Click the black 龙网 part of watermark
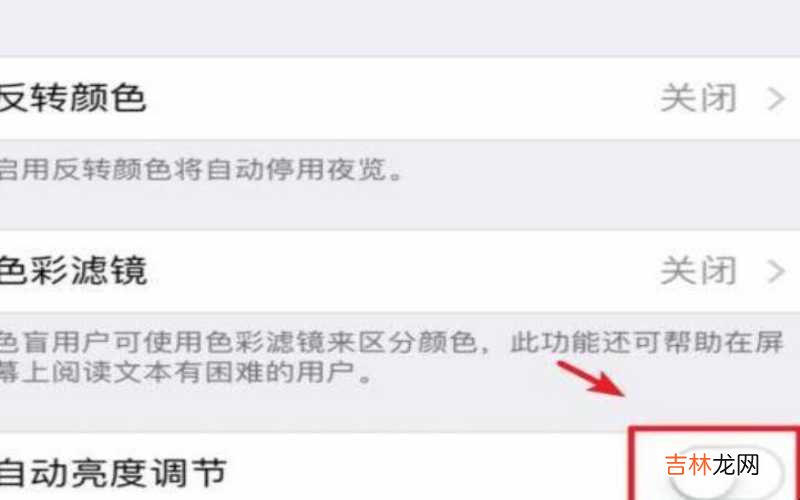The height and width of the screenshot is (500, 800). (737, 465)
